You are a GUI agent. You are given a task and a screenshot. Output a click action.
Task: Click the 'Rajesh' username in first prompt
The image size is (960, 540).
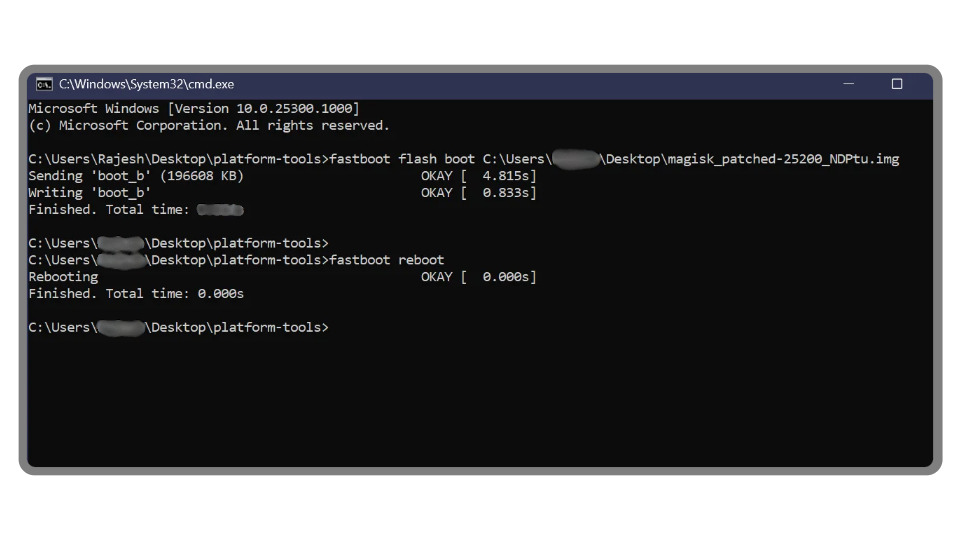(122, 159)
